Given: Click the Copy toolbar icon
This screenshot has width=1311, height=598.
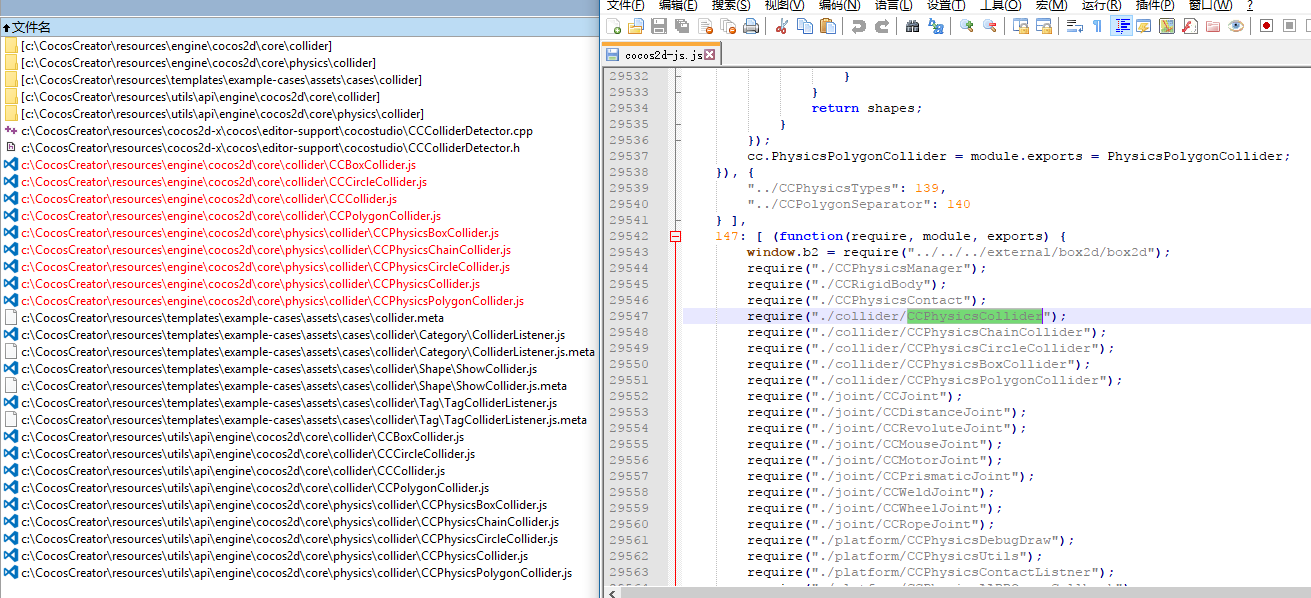Looking at the screenshot, I should [804, 26].
